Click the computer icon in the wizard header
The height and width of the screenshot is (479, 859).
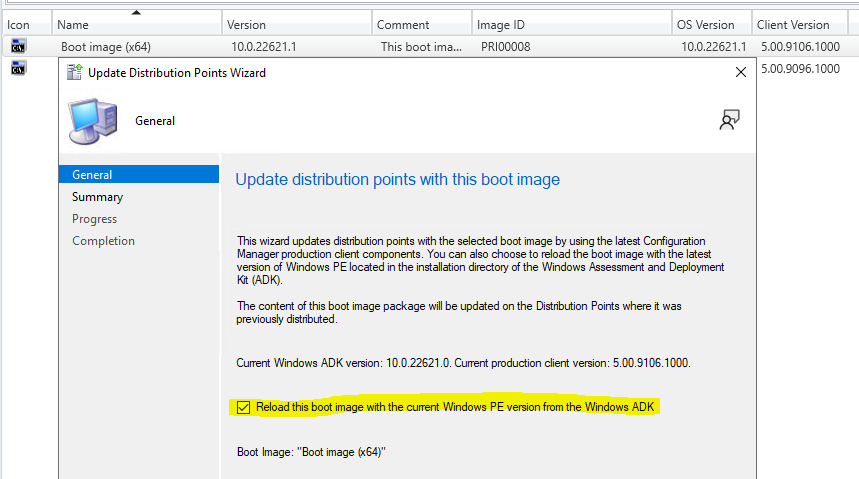point(92,121)
